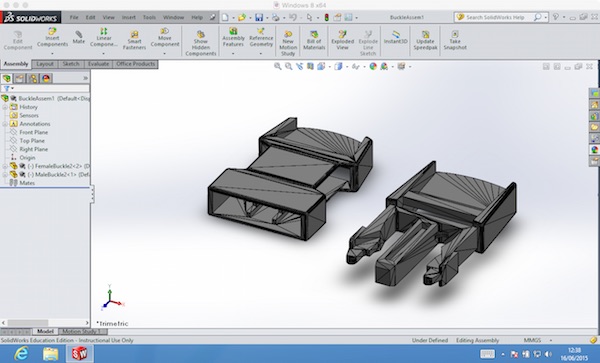This screenshot has height=363, width=600.
Task: Click the New document icon
Action: 225,17
